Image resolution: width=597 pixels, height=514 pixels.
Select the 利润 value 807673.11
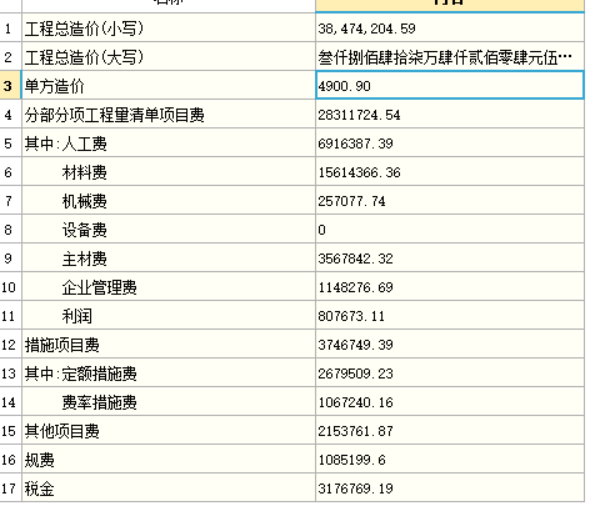pyautogui.click(x=450, y=316)
